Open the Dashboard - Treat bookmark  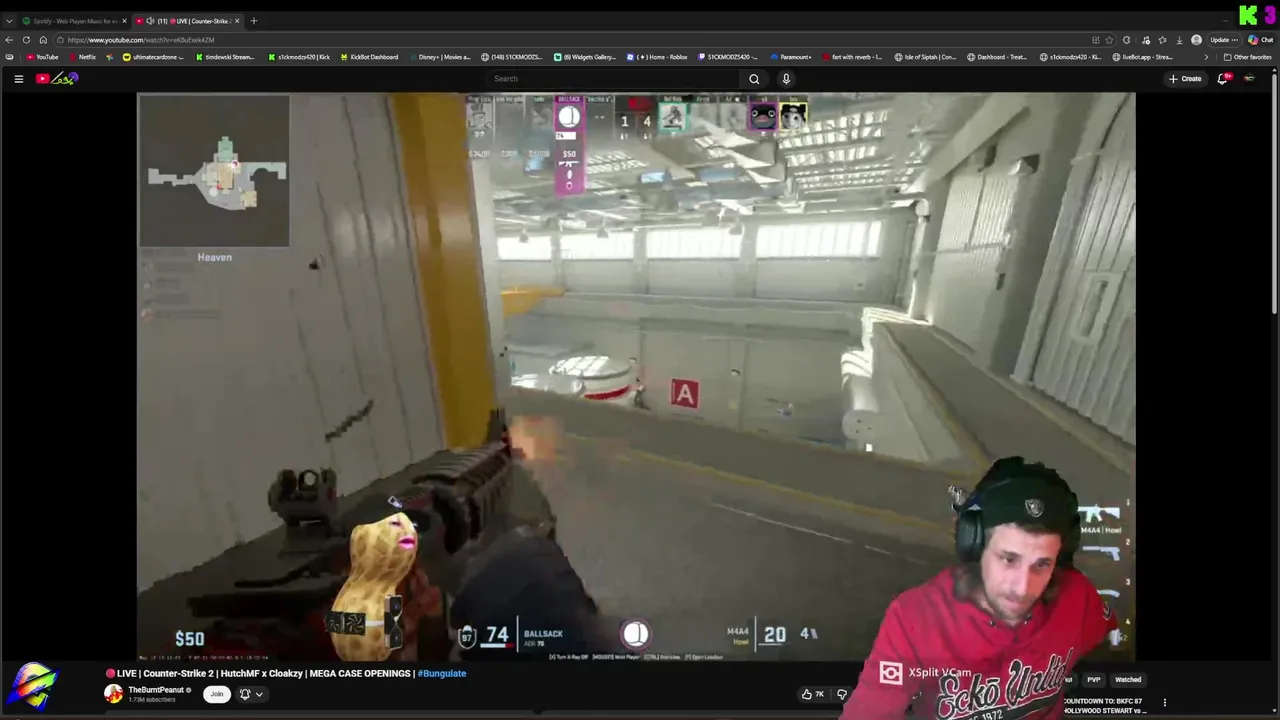point(997,57)
